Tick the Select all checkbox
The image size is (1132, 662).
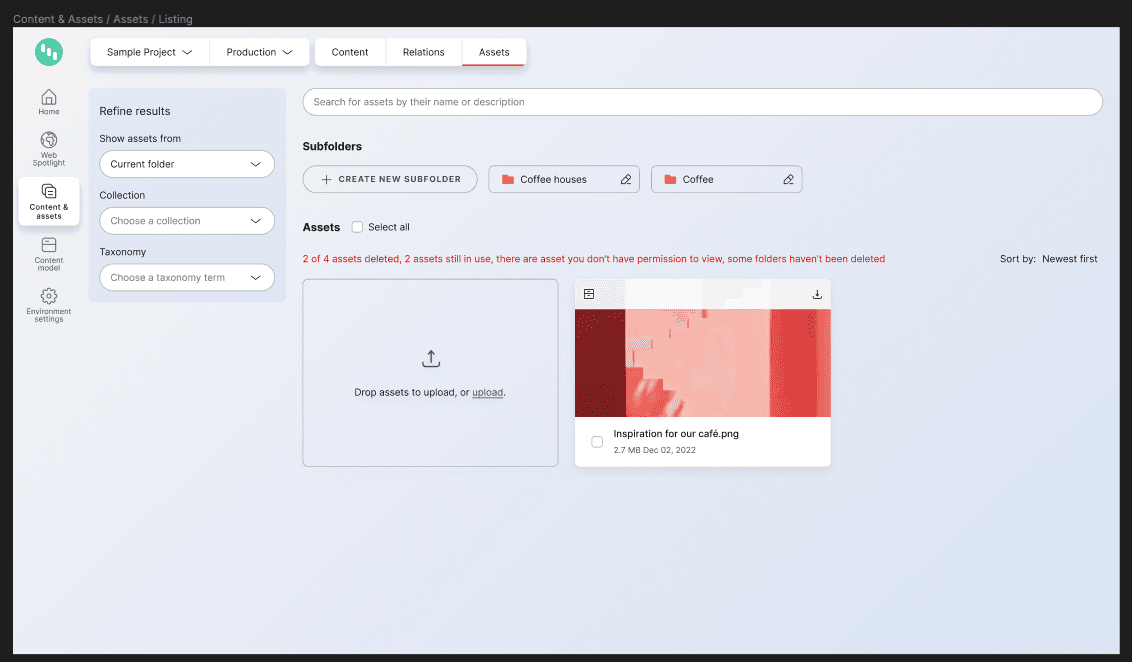click(x=357, y=227)
